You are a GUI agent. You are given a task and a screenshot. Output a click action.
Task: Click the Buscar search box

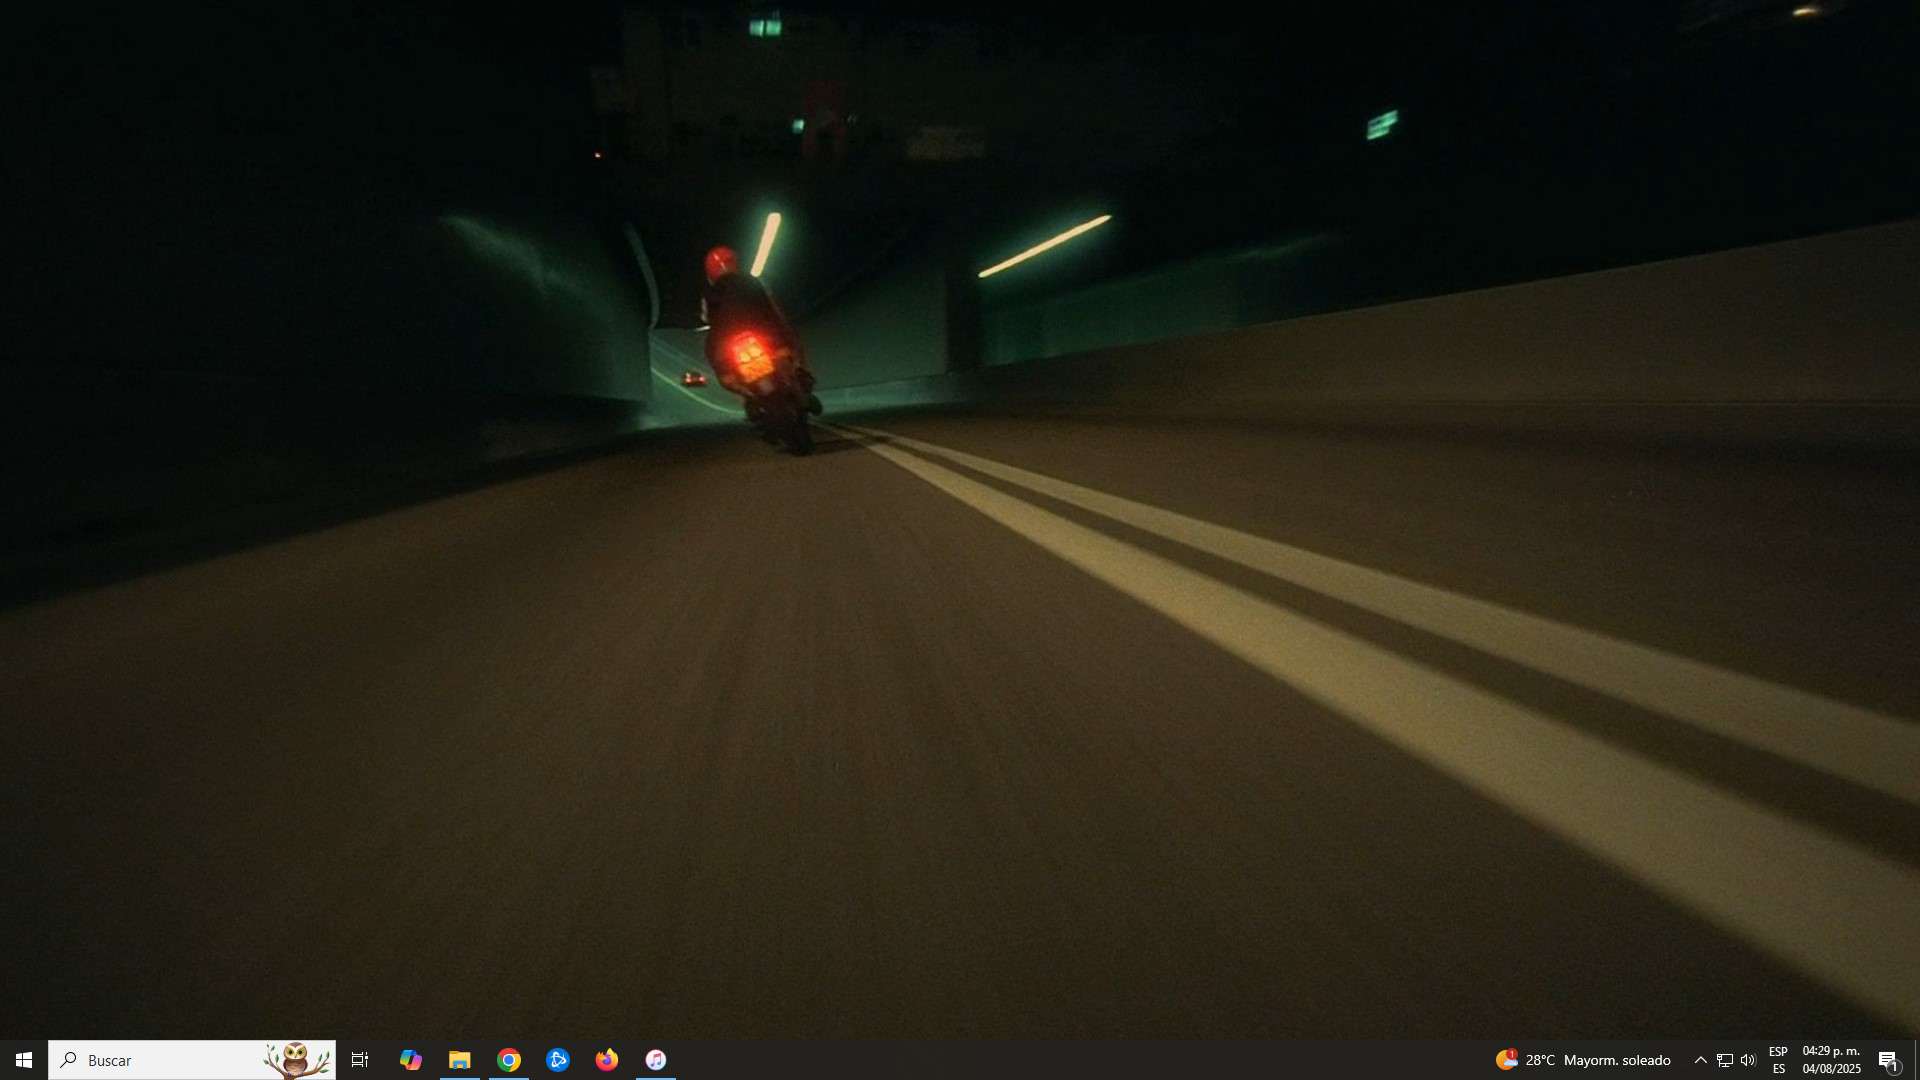tap(192, 1060)
